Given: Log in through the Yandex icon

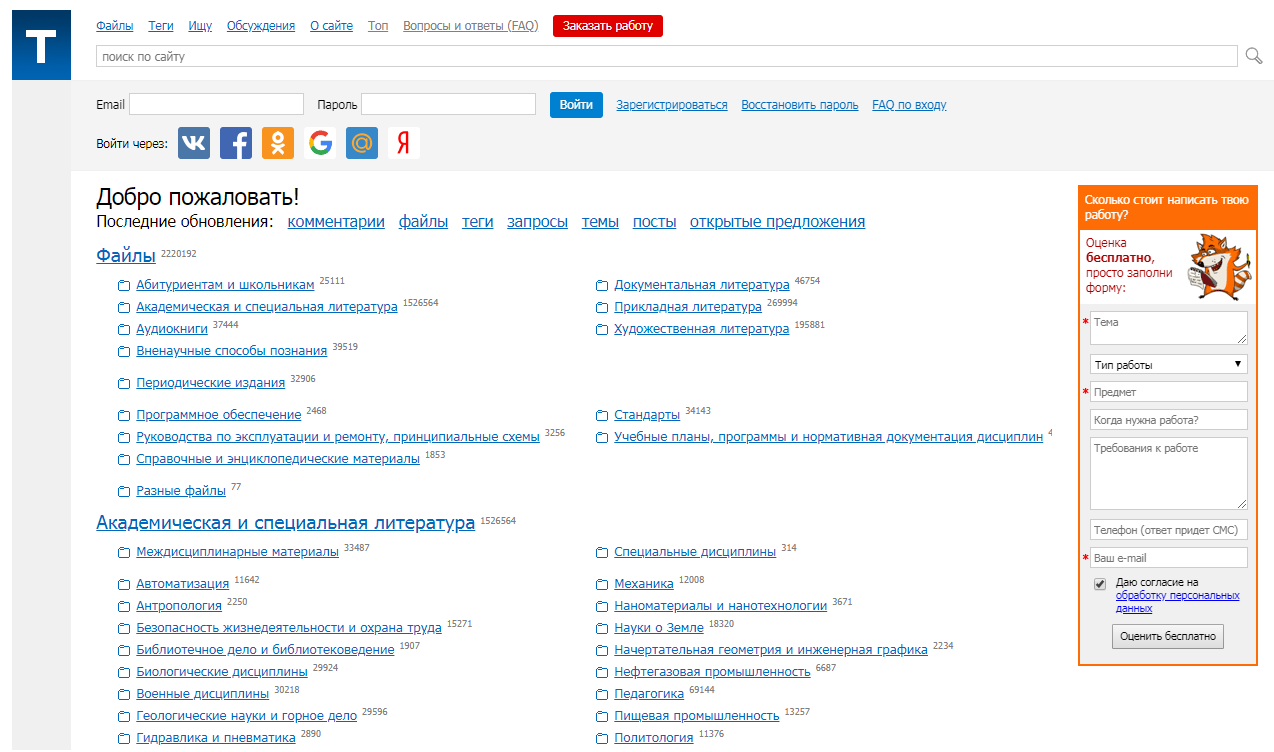Looking at the screenshot, I should [404, 143].
